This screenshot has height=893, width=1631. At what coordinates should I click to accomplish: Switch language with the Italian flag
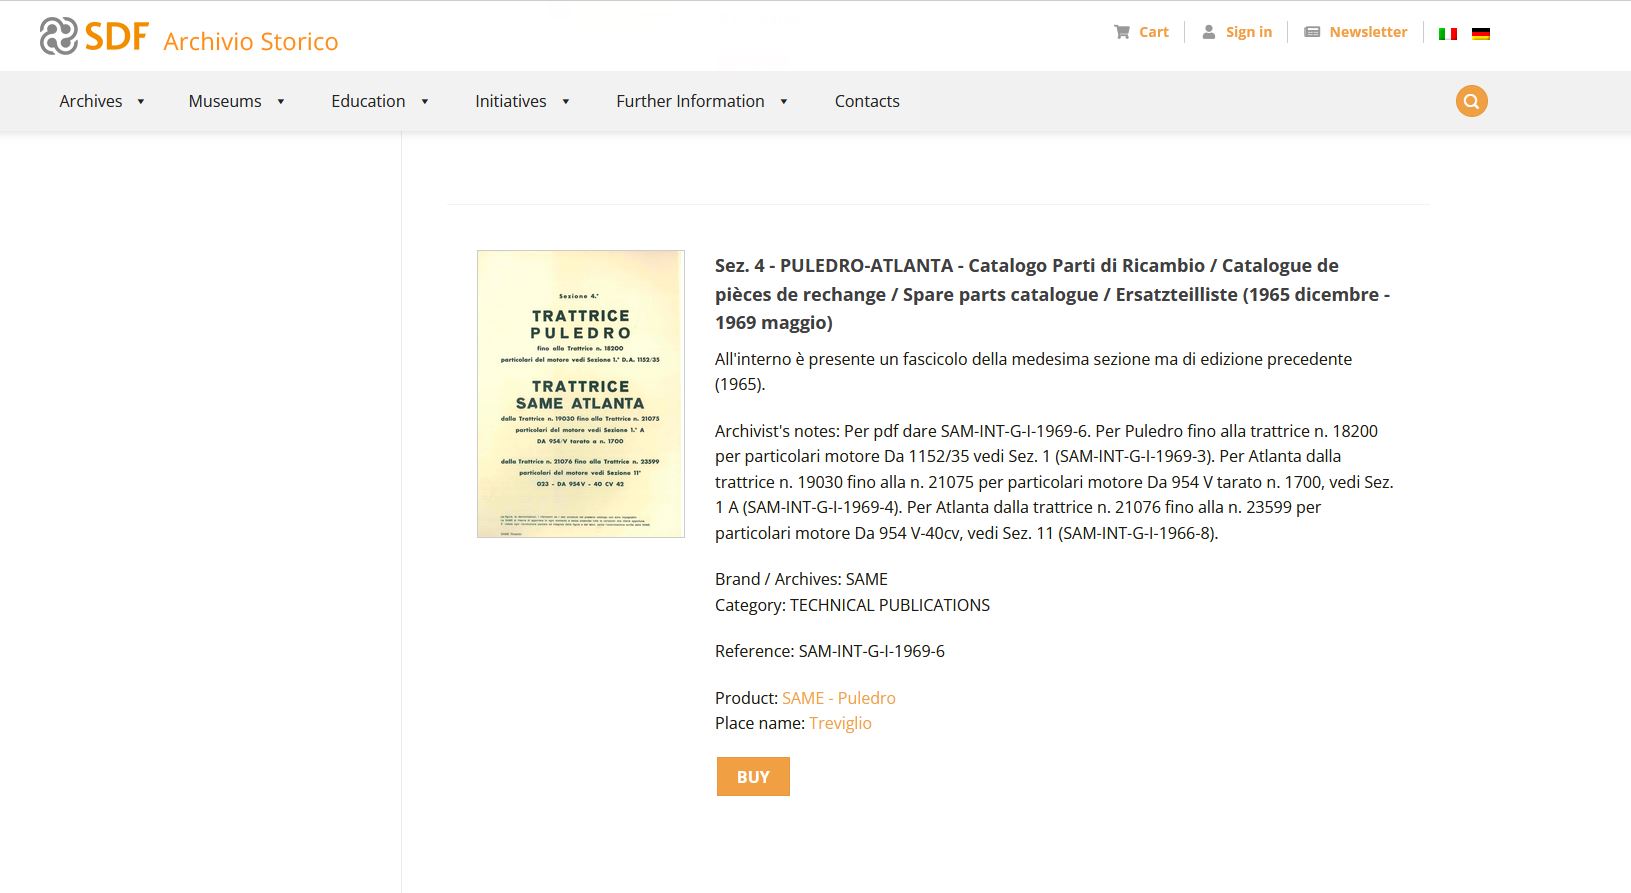1447,34
